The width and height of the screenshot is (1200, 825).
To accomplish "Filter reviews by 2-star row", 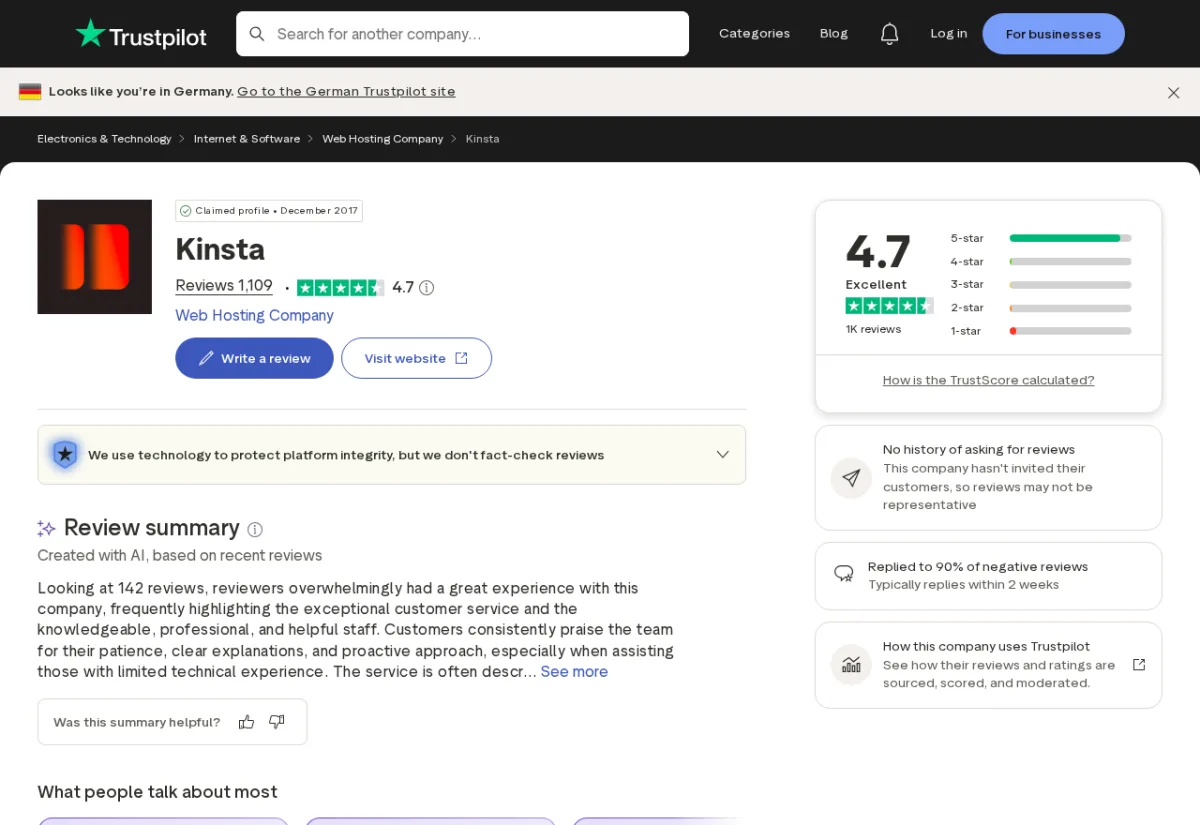I will click(x=1041, y=308).
